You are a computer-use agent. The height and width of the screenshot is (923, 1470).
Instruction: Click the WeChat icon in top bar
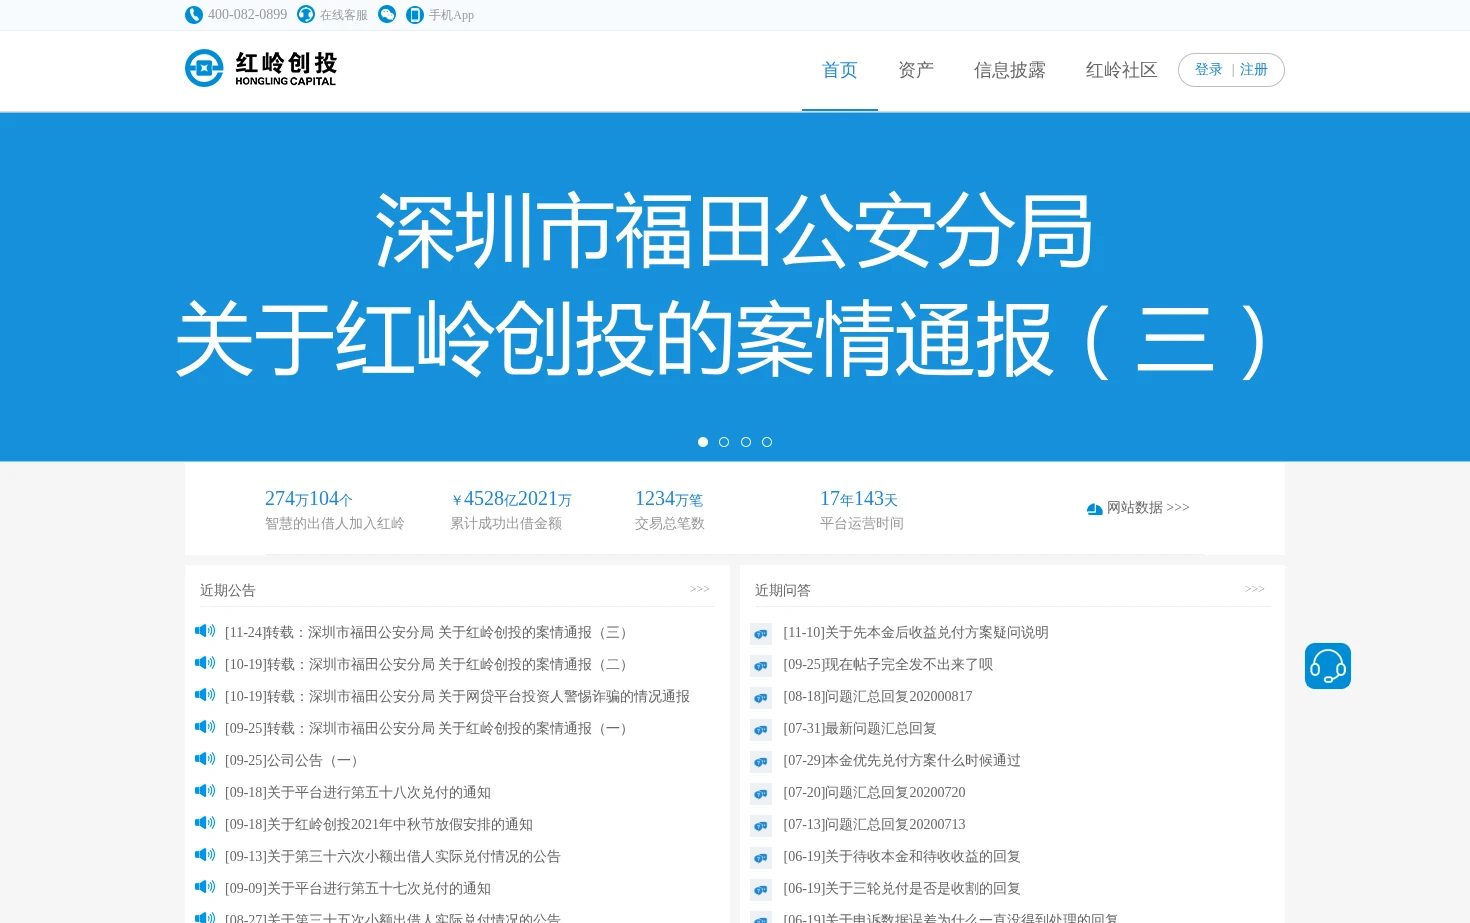(x=387, y=14)
